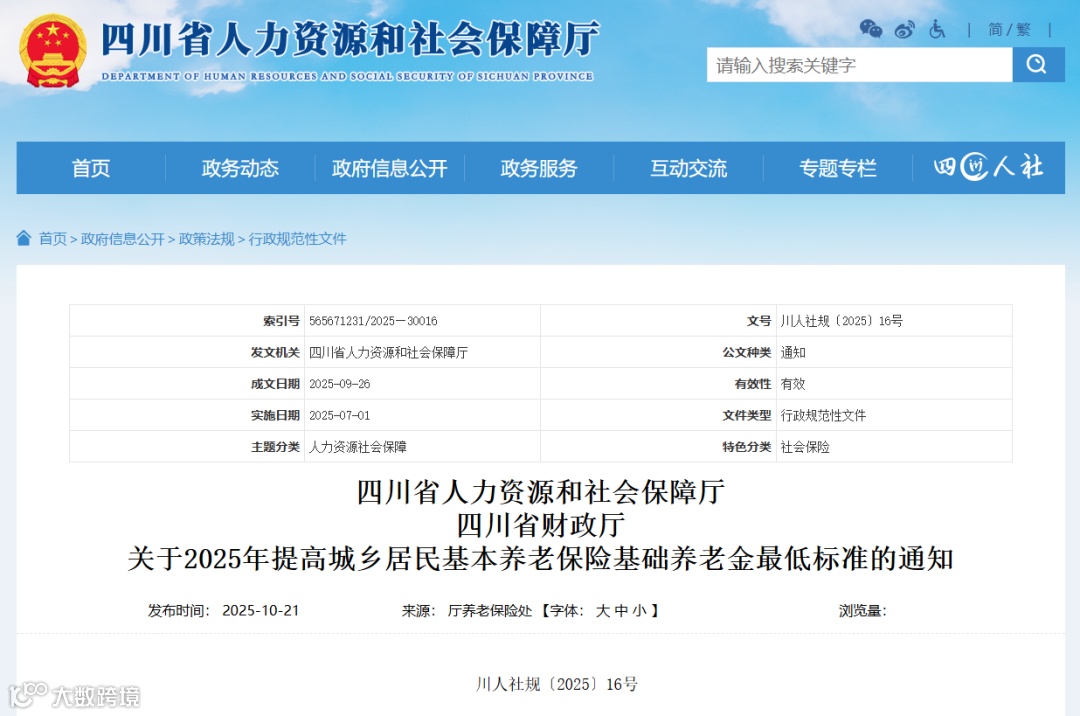Viewport: 1080px width, 716px height.
Task: Click the home icon in the breadcrumb
Action: pyautogui.click(x=21, y=240)
